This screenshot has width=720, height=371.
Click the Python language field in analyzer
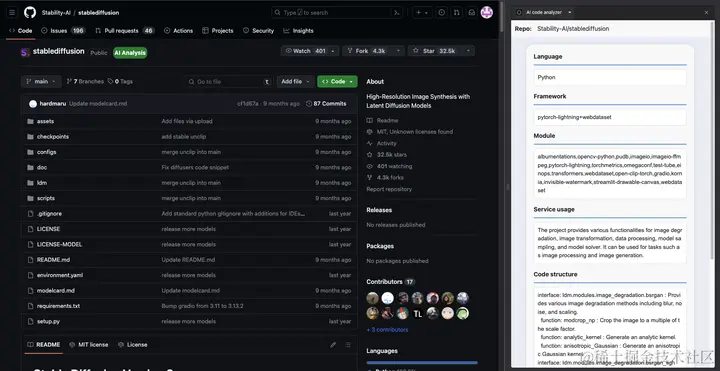click(x=610, y=77)
